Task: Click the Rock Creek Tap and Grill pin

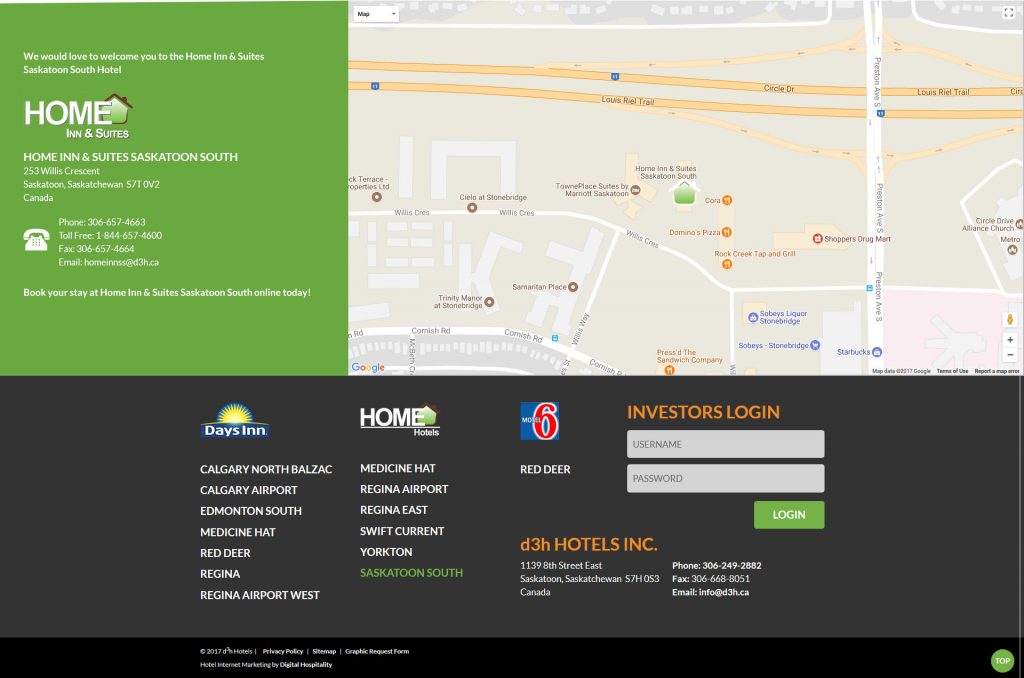Action: coord(726,264)
